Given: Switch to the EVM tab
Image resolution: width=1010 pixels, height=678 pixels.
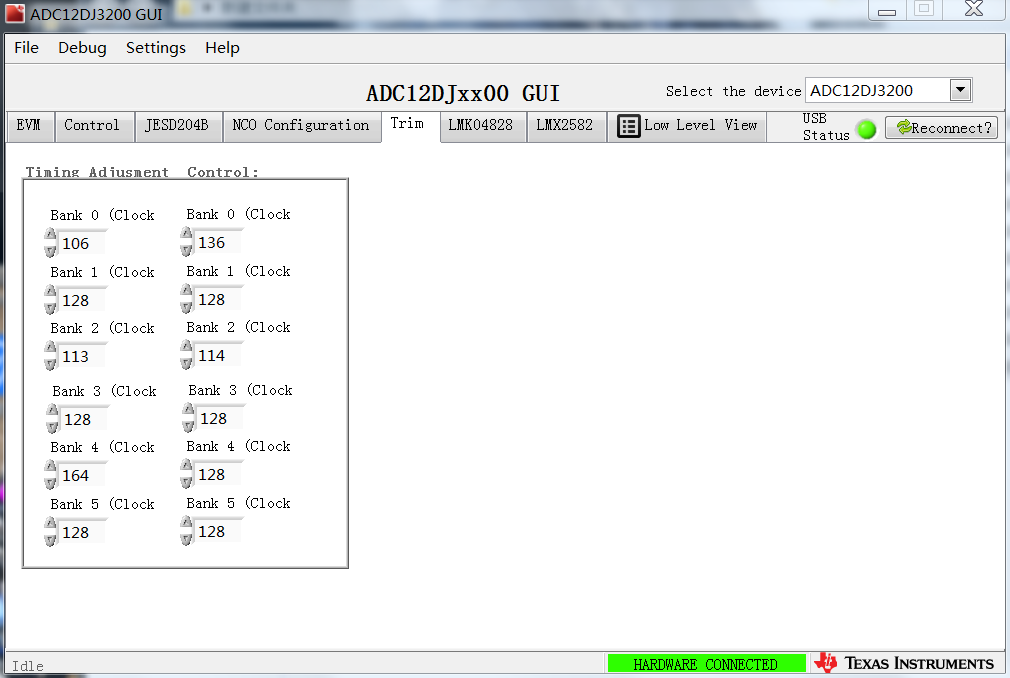Looking at the screenshot, I should (28, 126).
